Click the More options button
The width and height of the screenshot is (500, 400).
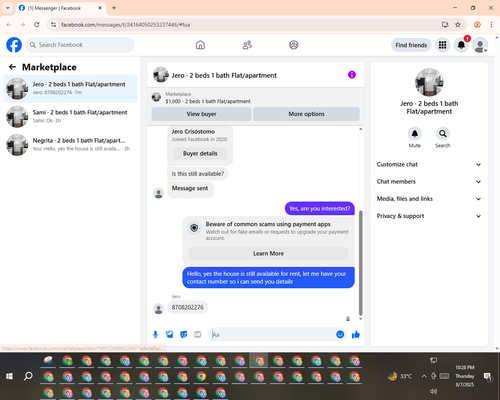pyautogui.click(x=306, y=114)
